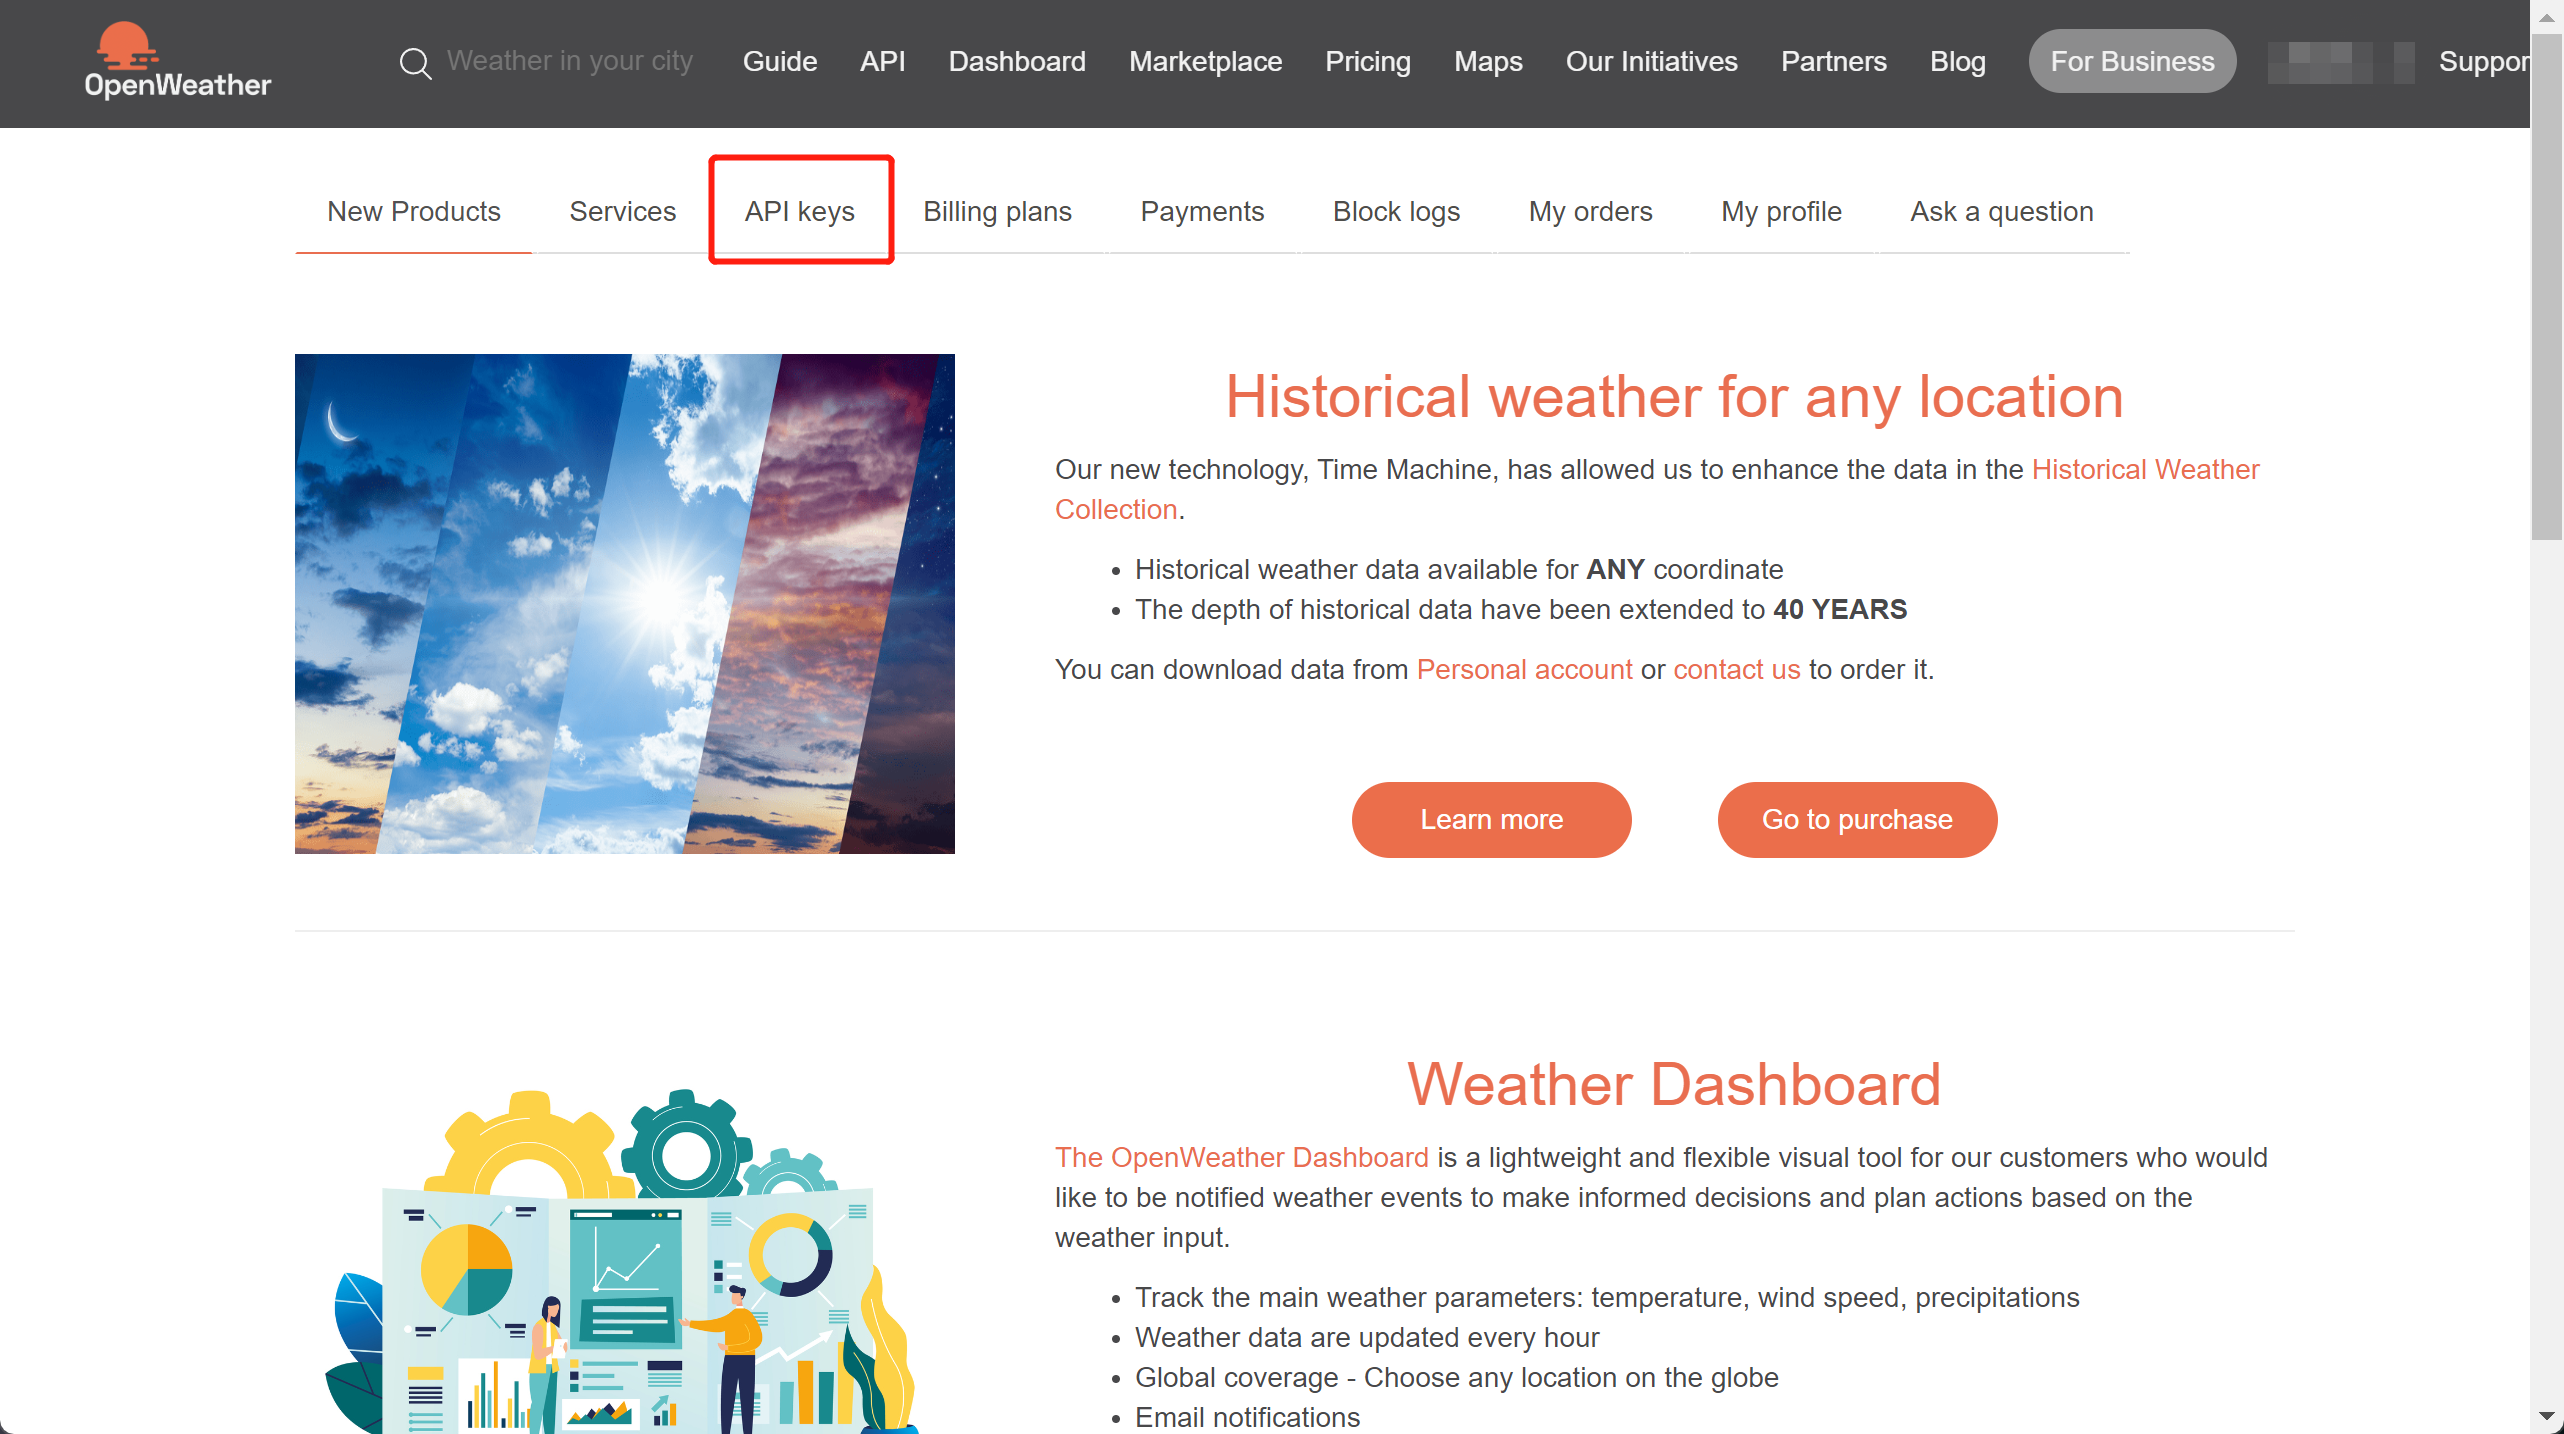Image resolution: width=2564 pixels, height=1434 pixels.
Task: Open the For Business button
Action: (2132, 61)
